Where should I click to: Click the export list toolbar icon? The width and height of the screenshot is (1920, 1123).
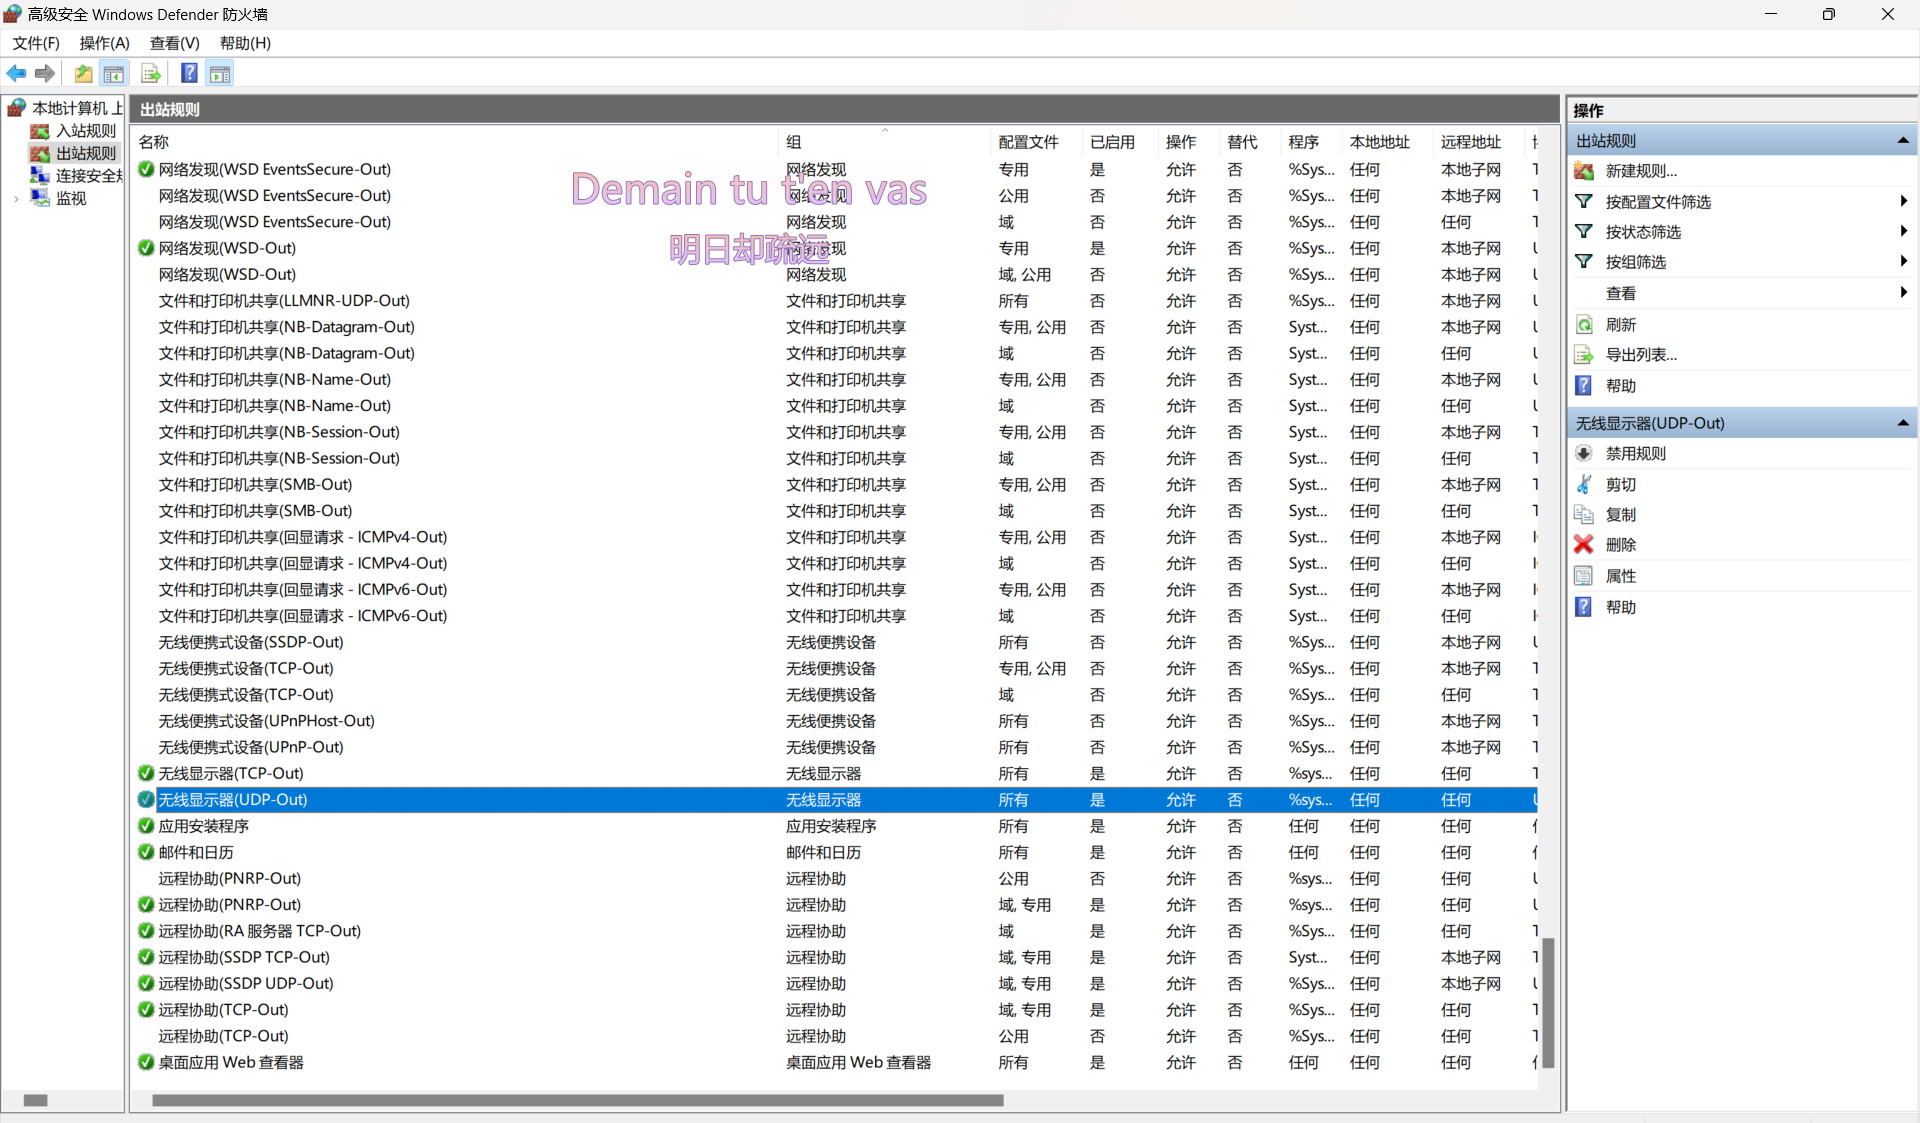click(x=151, y=73)
